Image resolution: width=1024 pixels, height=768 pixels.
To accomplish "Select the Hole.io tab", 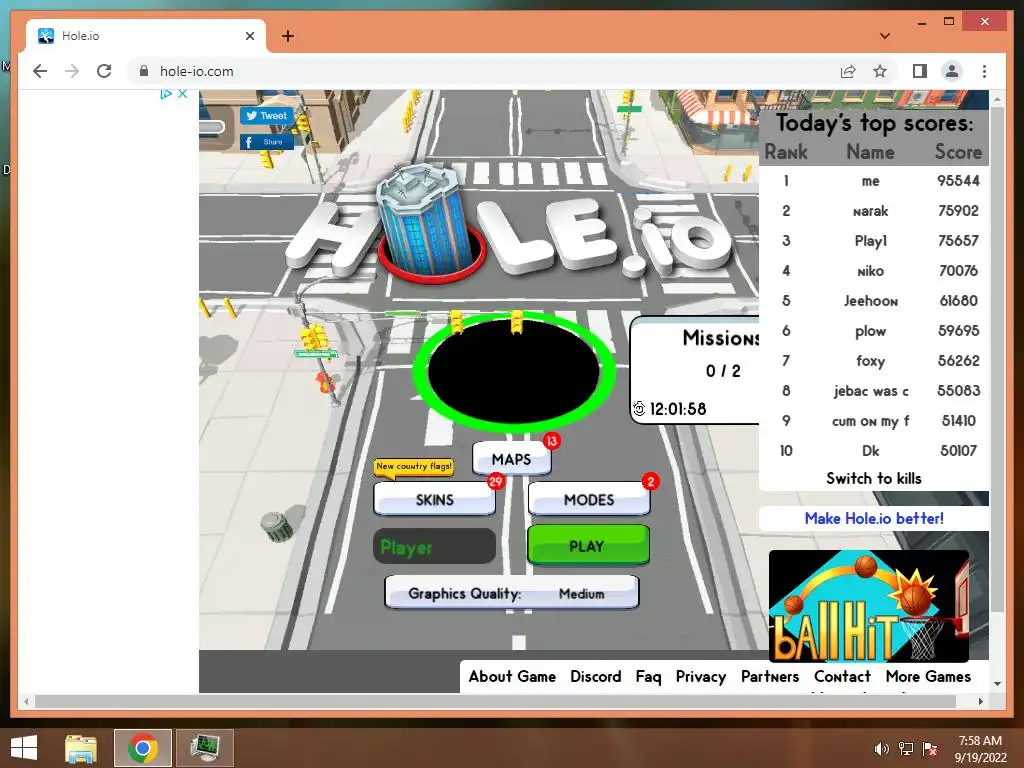I will pyautogui.click(x=146, y=36).
